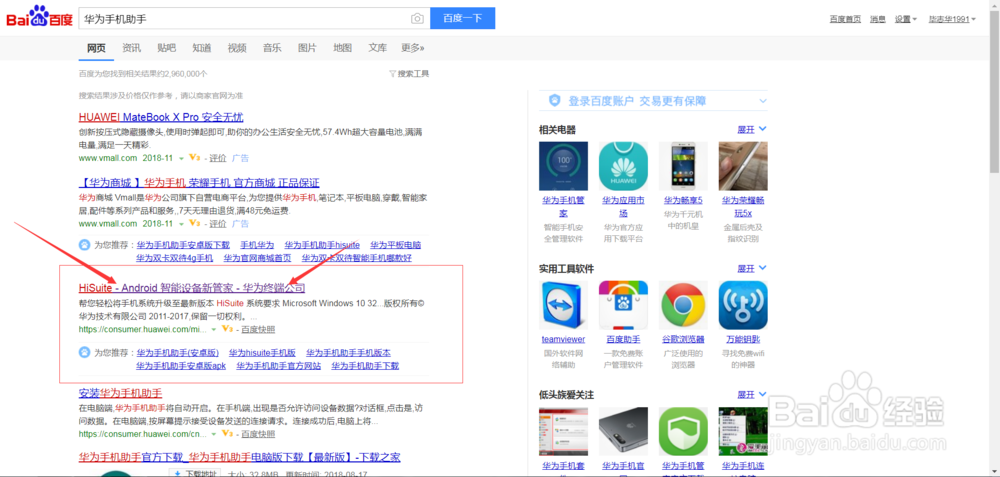Click the 华为应用市场 app icon
The image size is (1000, 477).
pos(623,166)
